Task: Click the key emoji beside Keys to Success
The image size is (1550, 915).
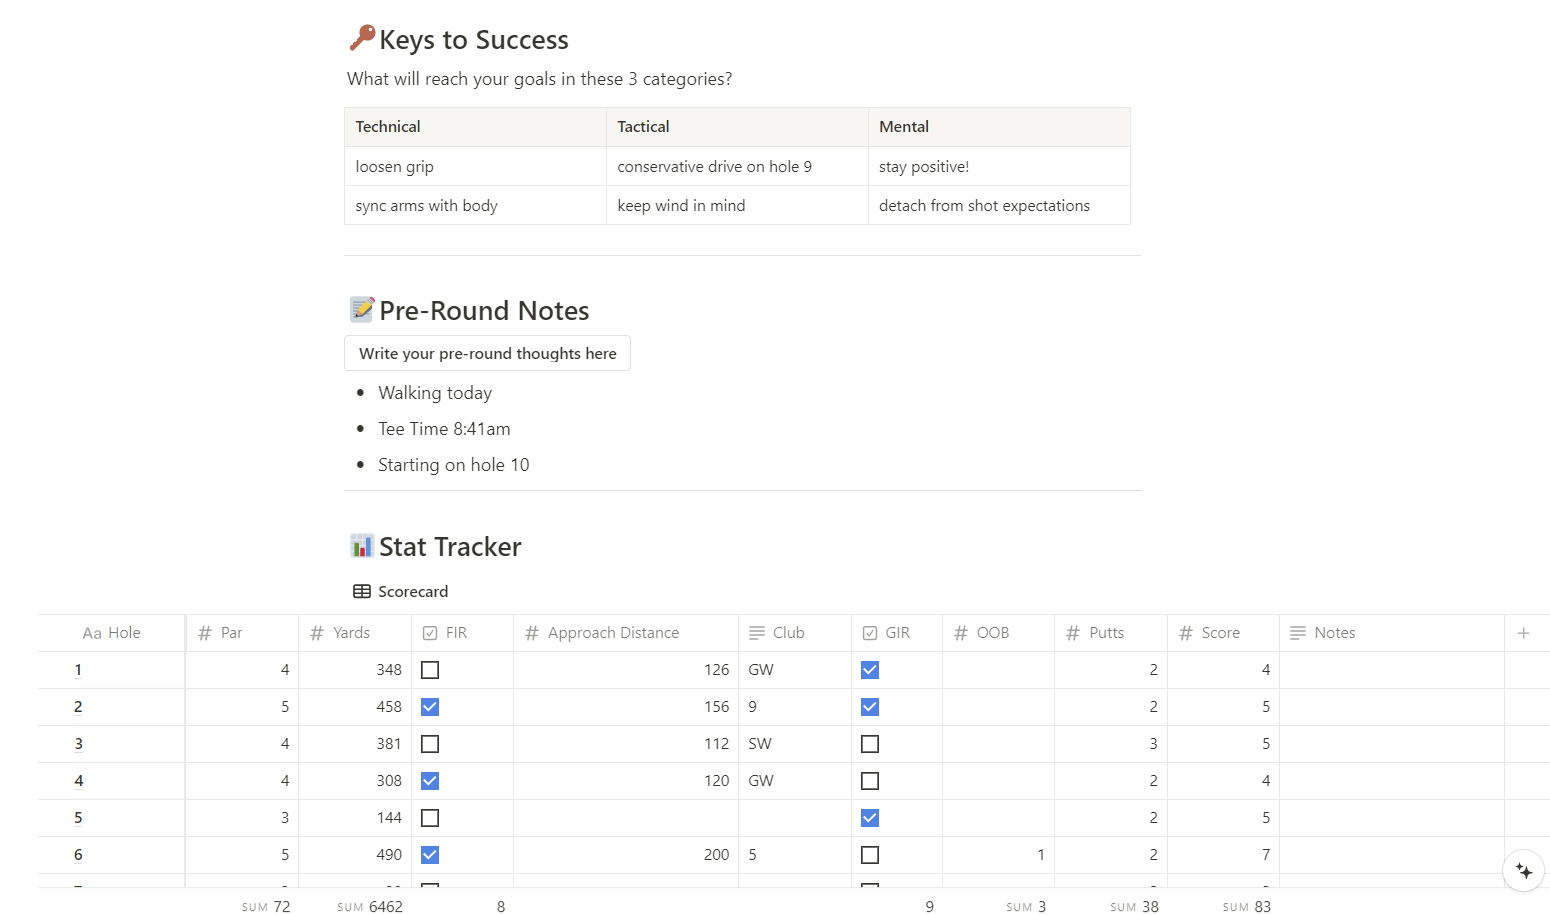Action: [x=360, y=39]
